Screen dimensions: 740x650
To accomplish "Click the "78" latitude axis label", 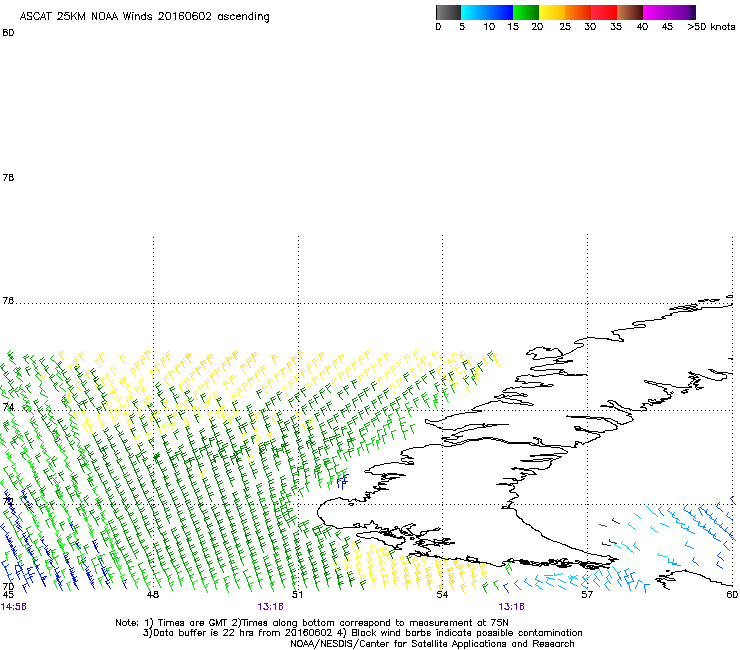I will [8, 177].
